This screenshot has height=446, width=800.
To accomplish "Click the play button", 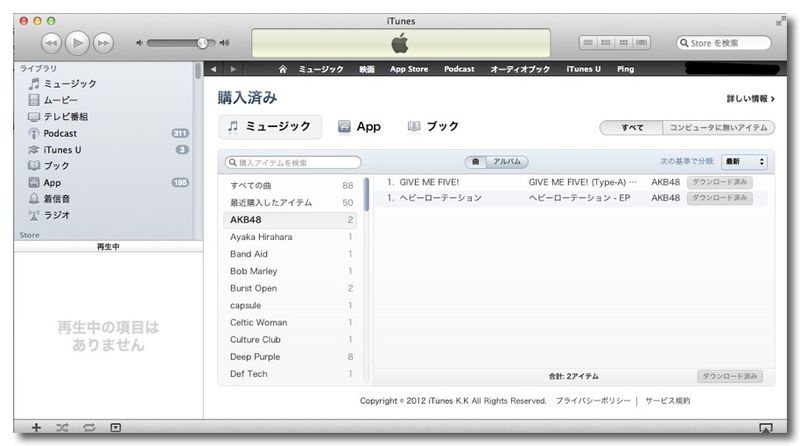I will click(x=77, y=43).
